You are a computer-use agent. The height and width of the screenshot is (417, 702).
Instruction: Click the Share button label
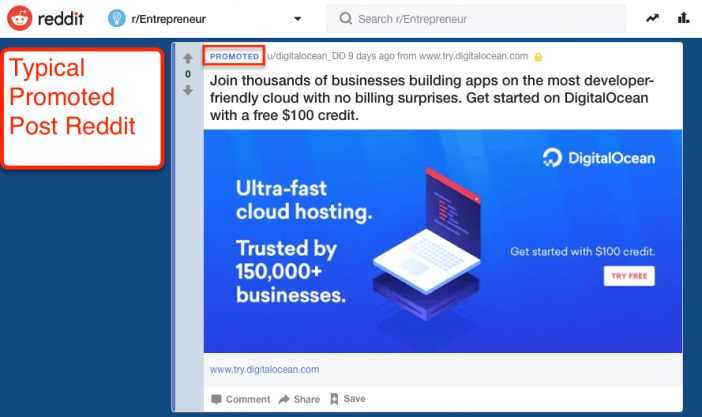307,399
